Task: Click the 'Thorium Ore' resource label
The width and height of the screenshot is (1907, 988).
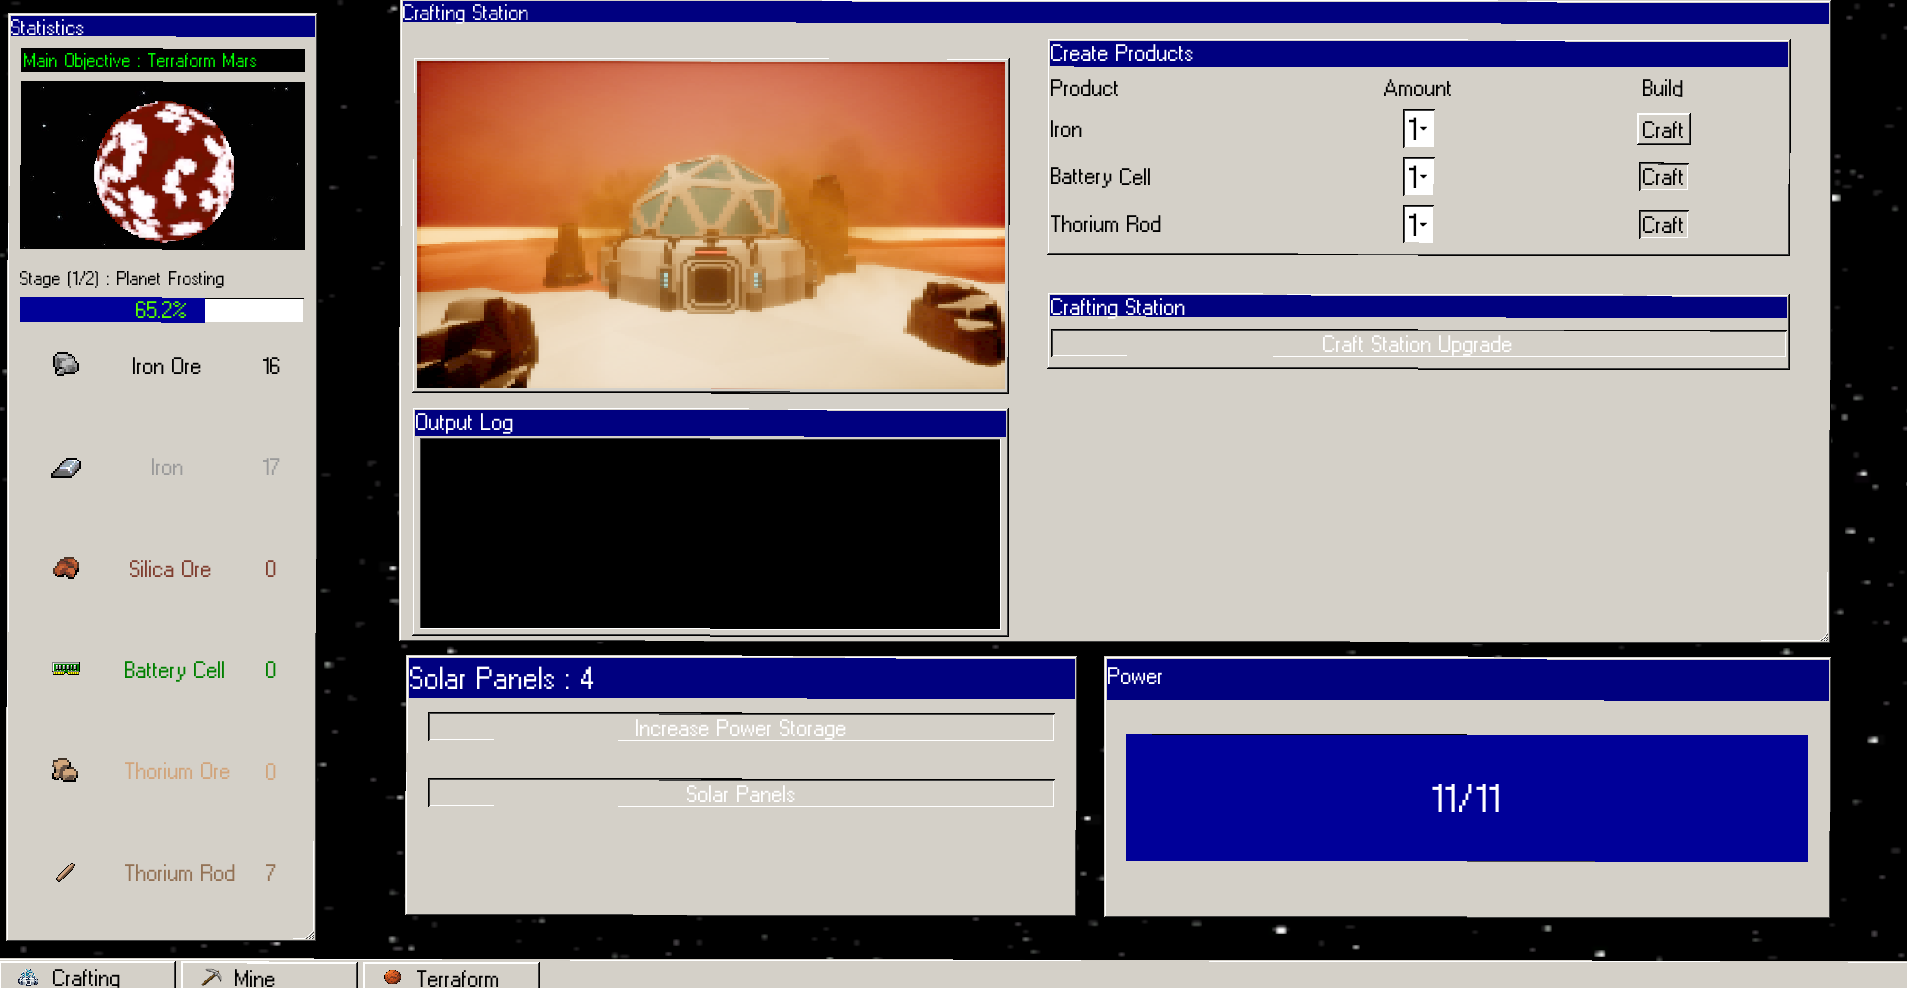Action: pyautogui.click(x=177, y=771)
